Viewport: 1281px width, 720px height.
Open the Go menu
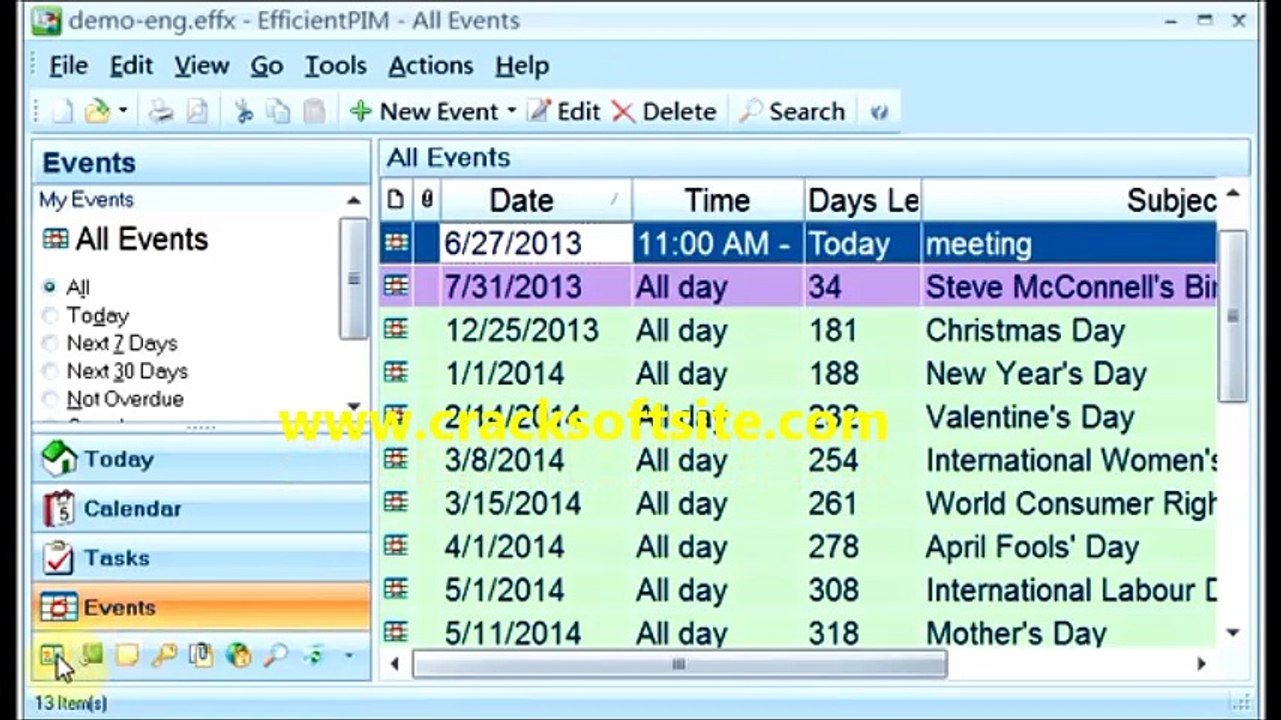pos(267,66)
